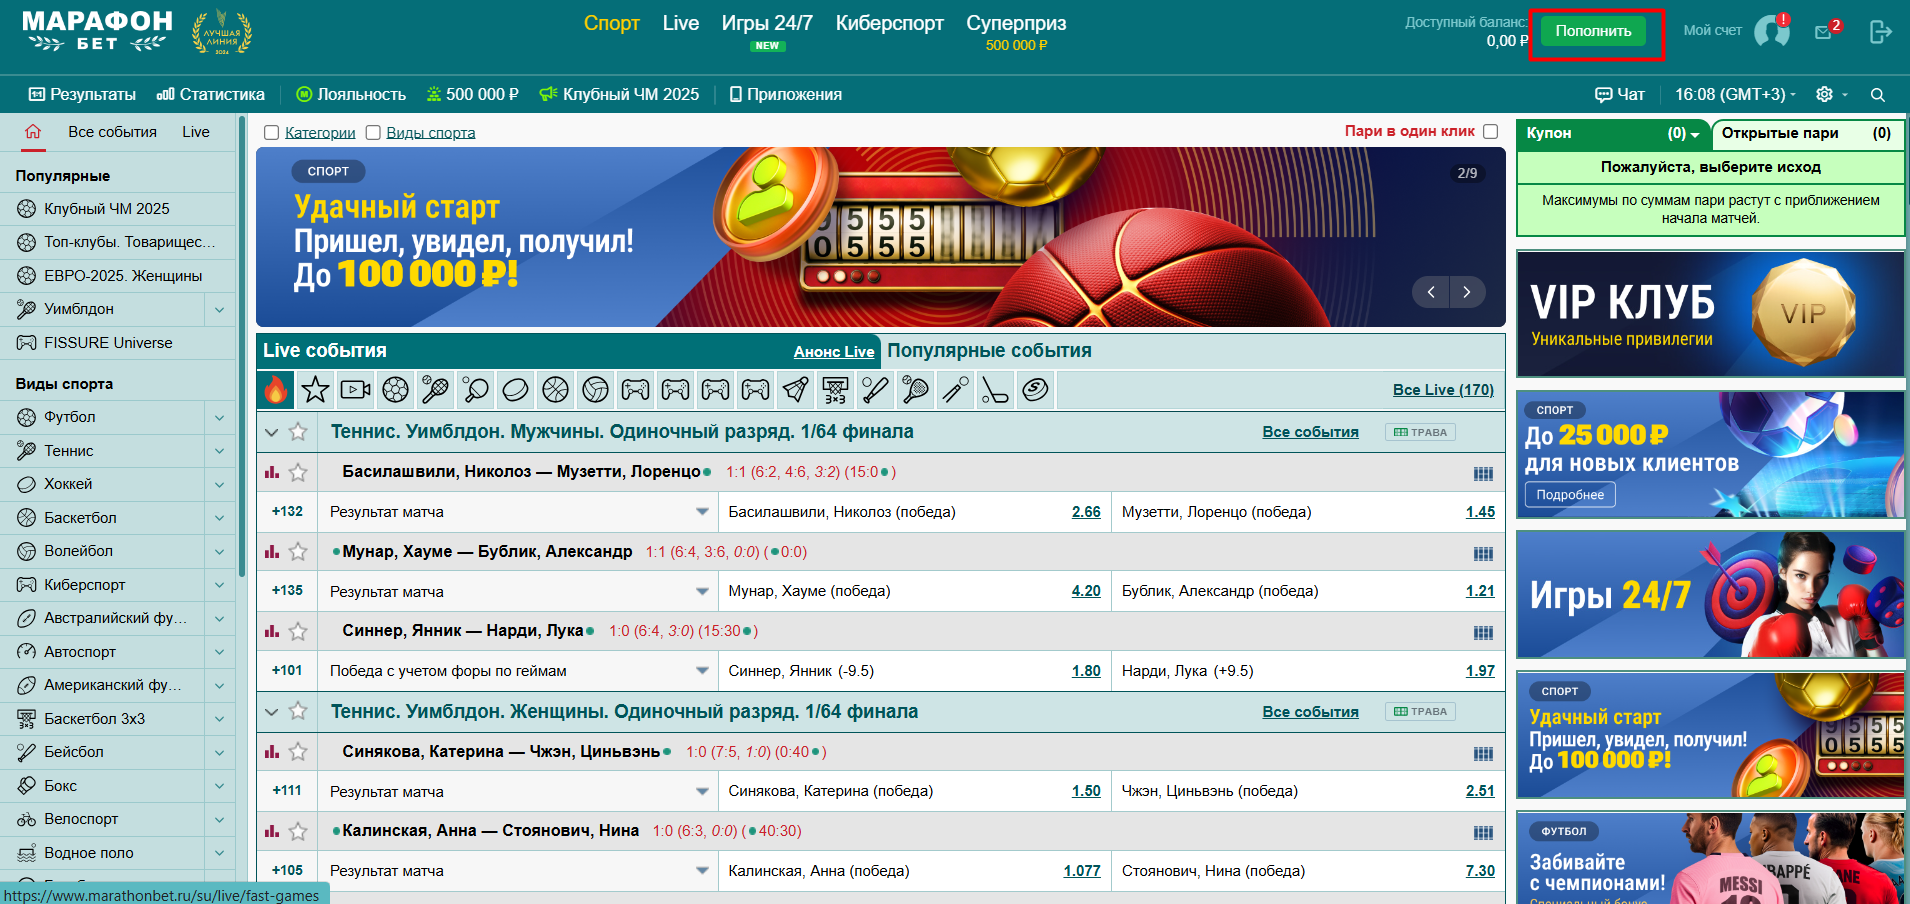Choose the badminton shuttlecock icon filter

click(x=795, y=390)
